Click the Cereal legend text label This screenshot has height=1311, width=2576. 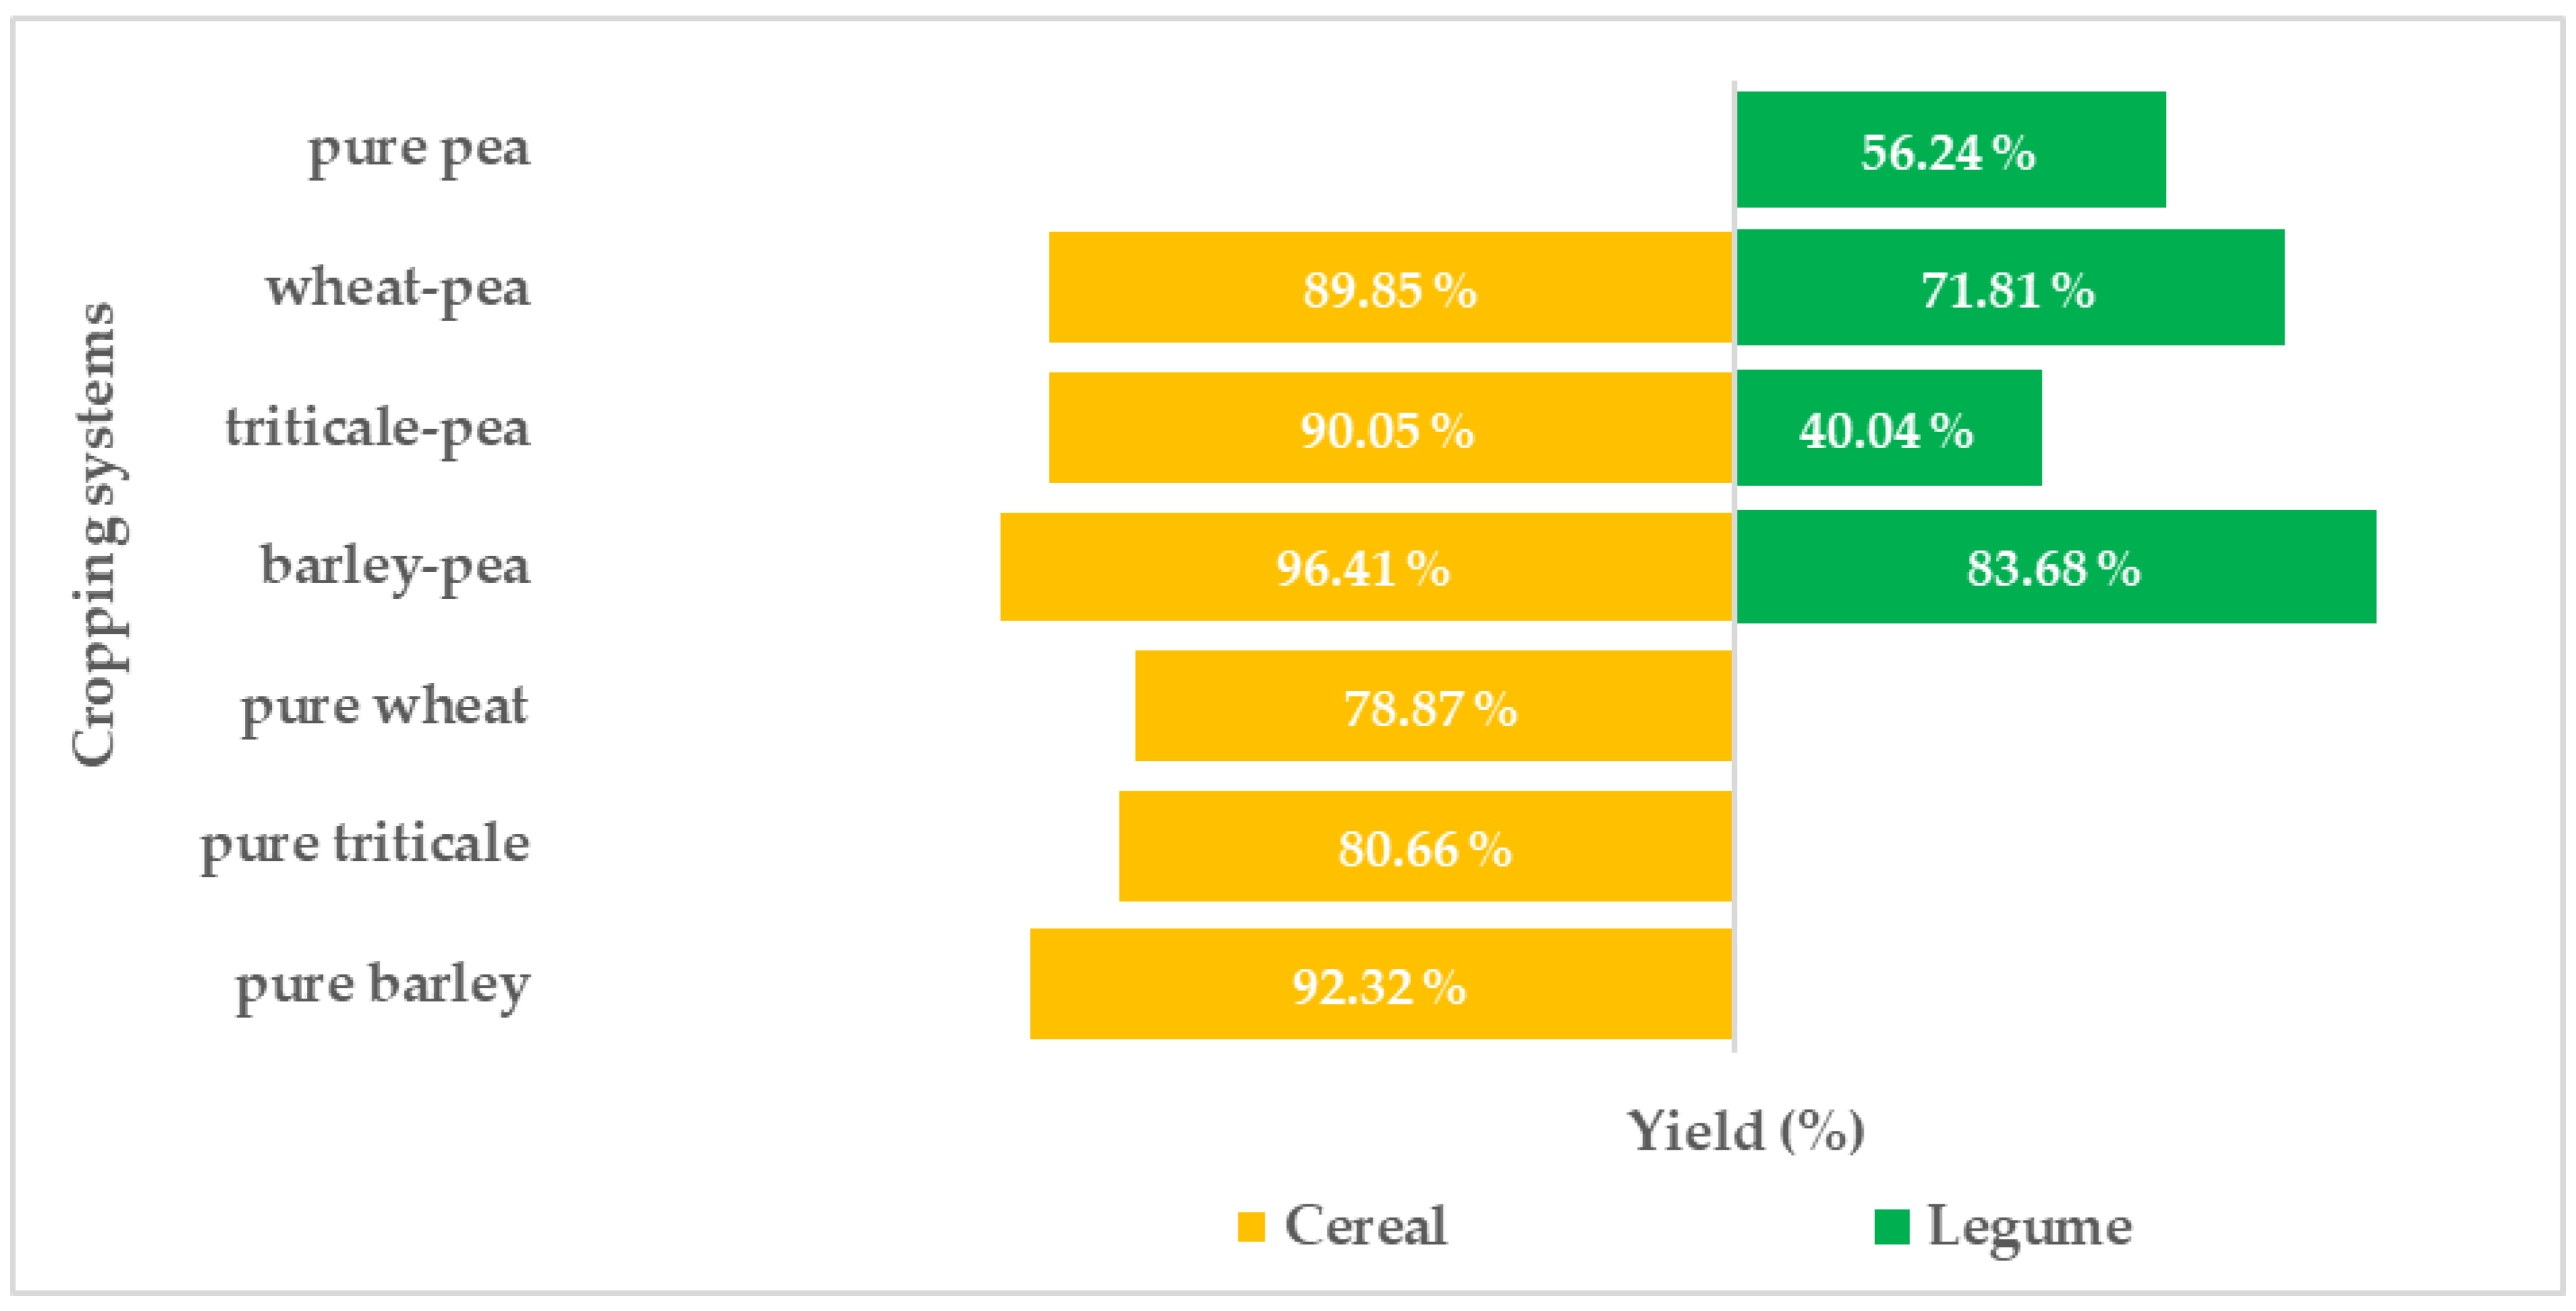pyautogui.click(x=1365, y=1226)
